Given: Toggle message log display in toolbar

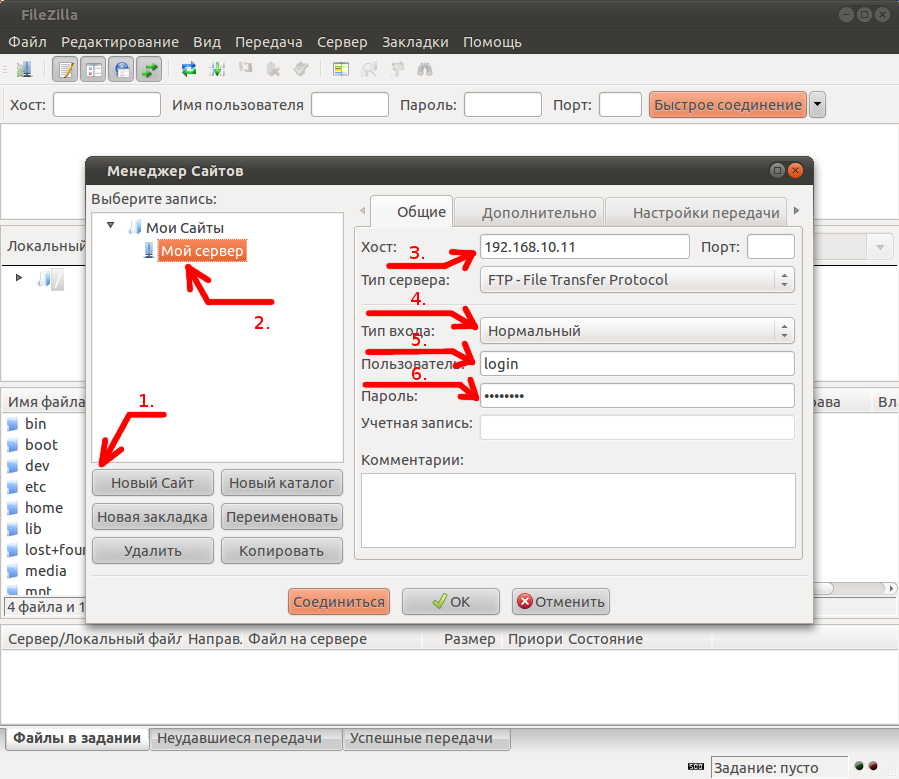Looking at the screenshot, I should coord(65,70).
